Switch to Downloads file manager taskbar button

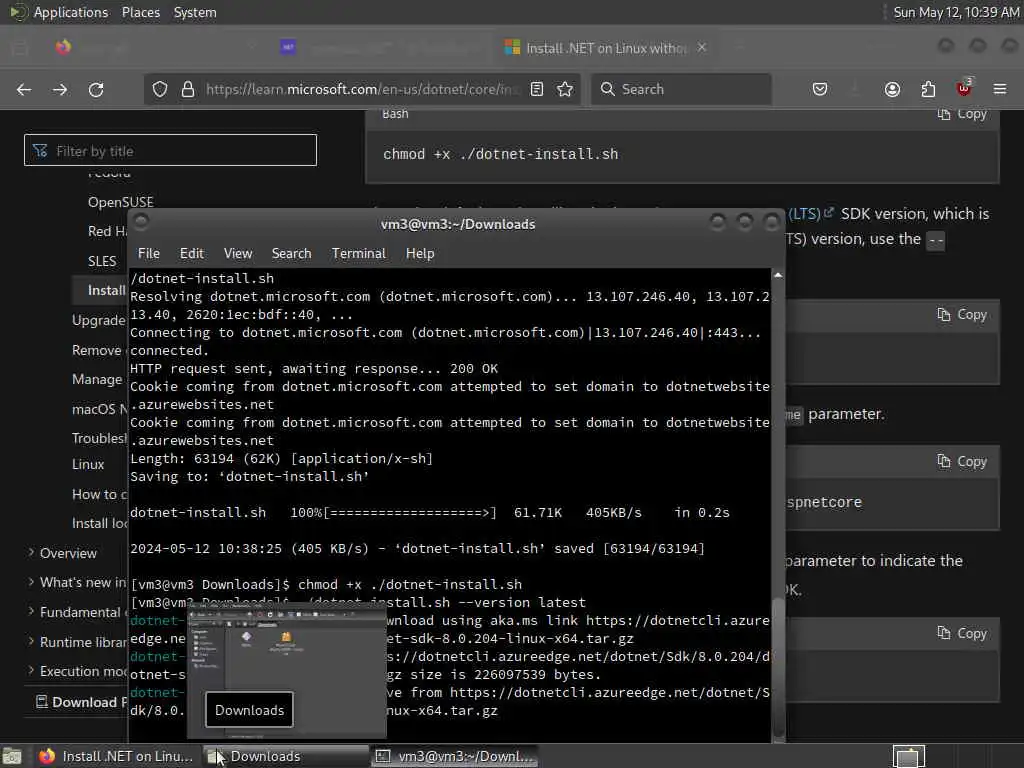285,756
